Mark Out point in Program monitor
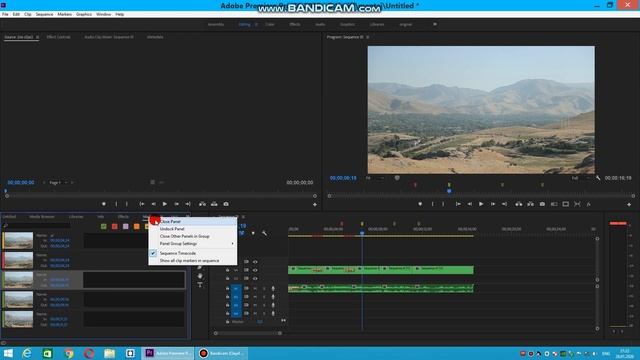640x360 pixels. [443, 204]
